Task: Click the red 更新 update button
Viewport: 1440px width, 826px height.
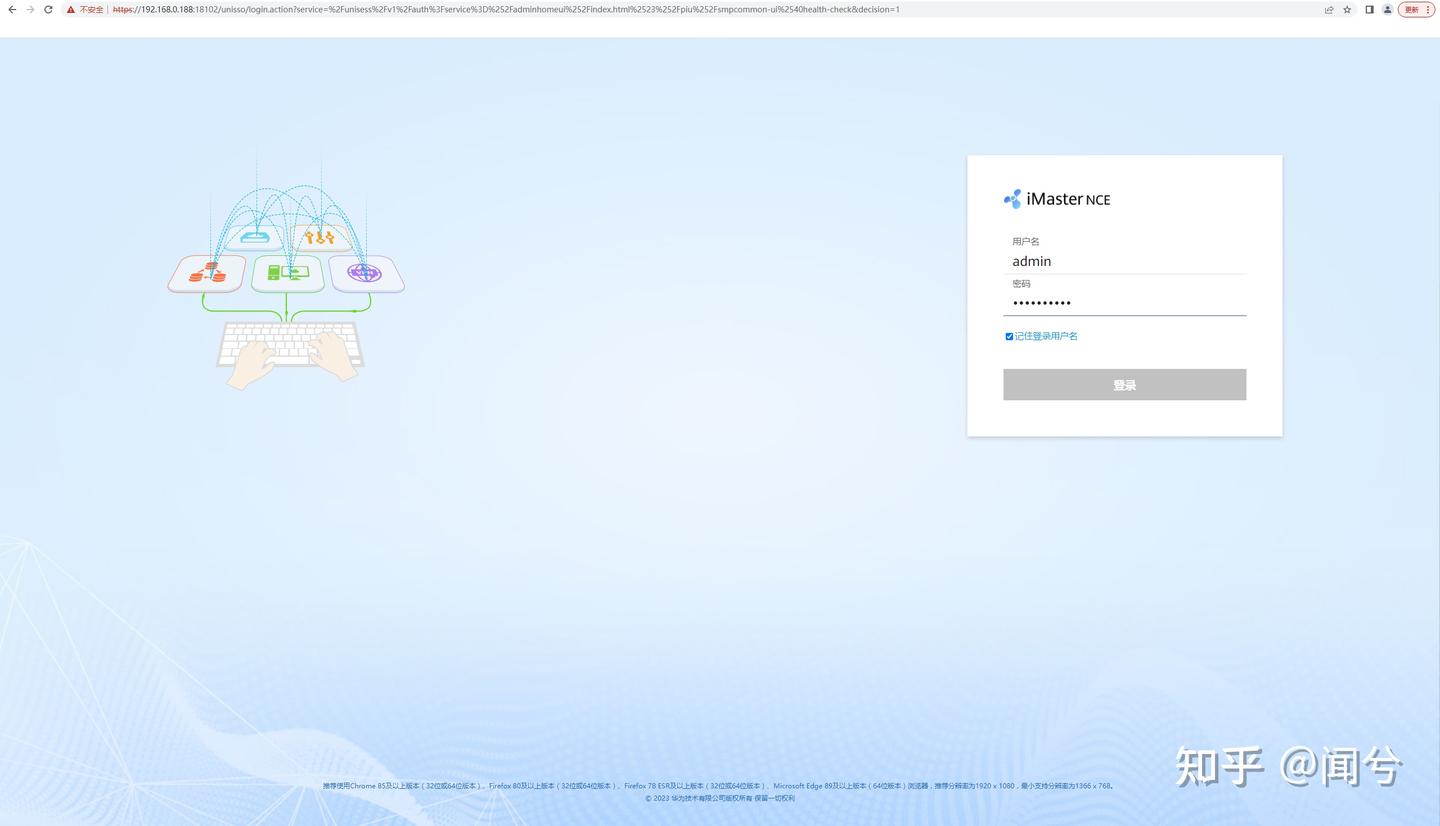Action: point(1413,9)
